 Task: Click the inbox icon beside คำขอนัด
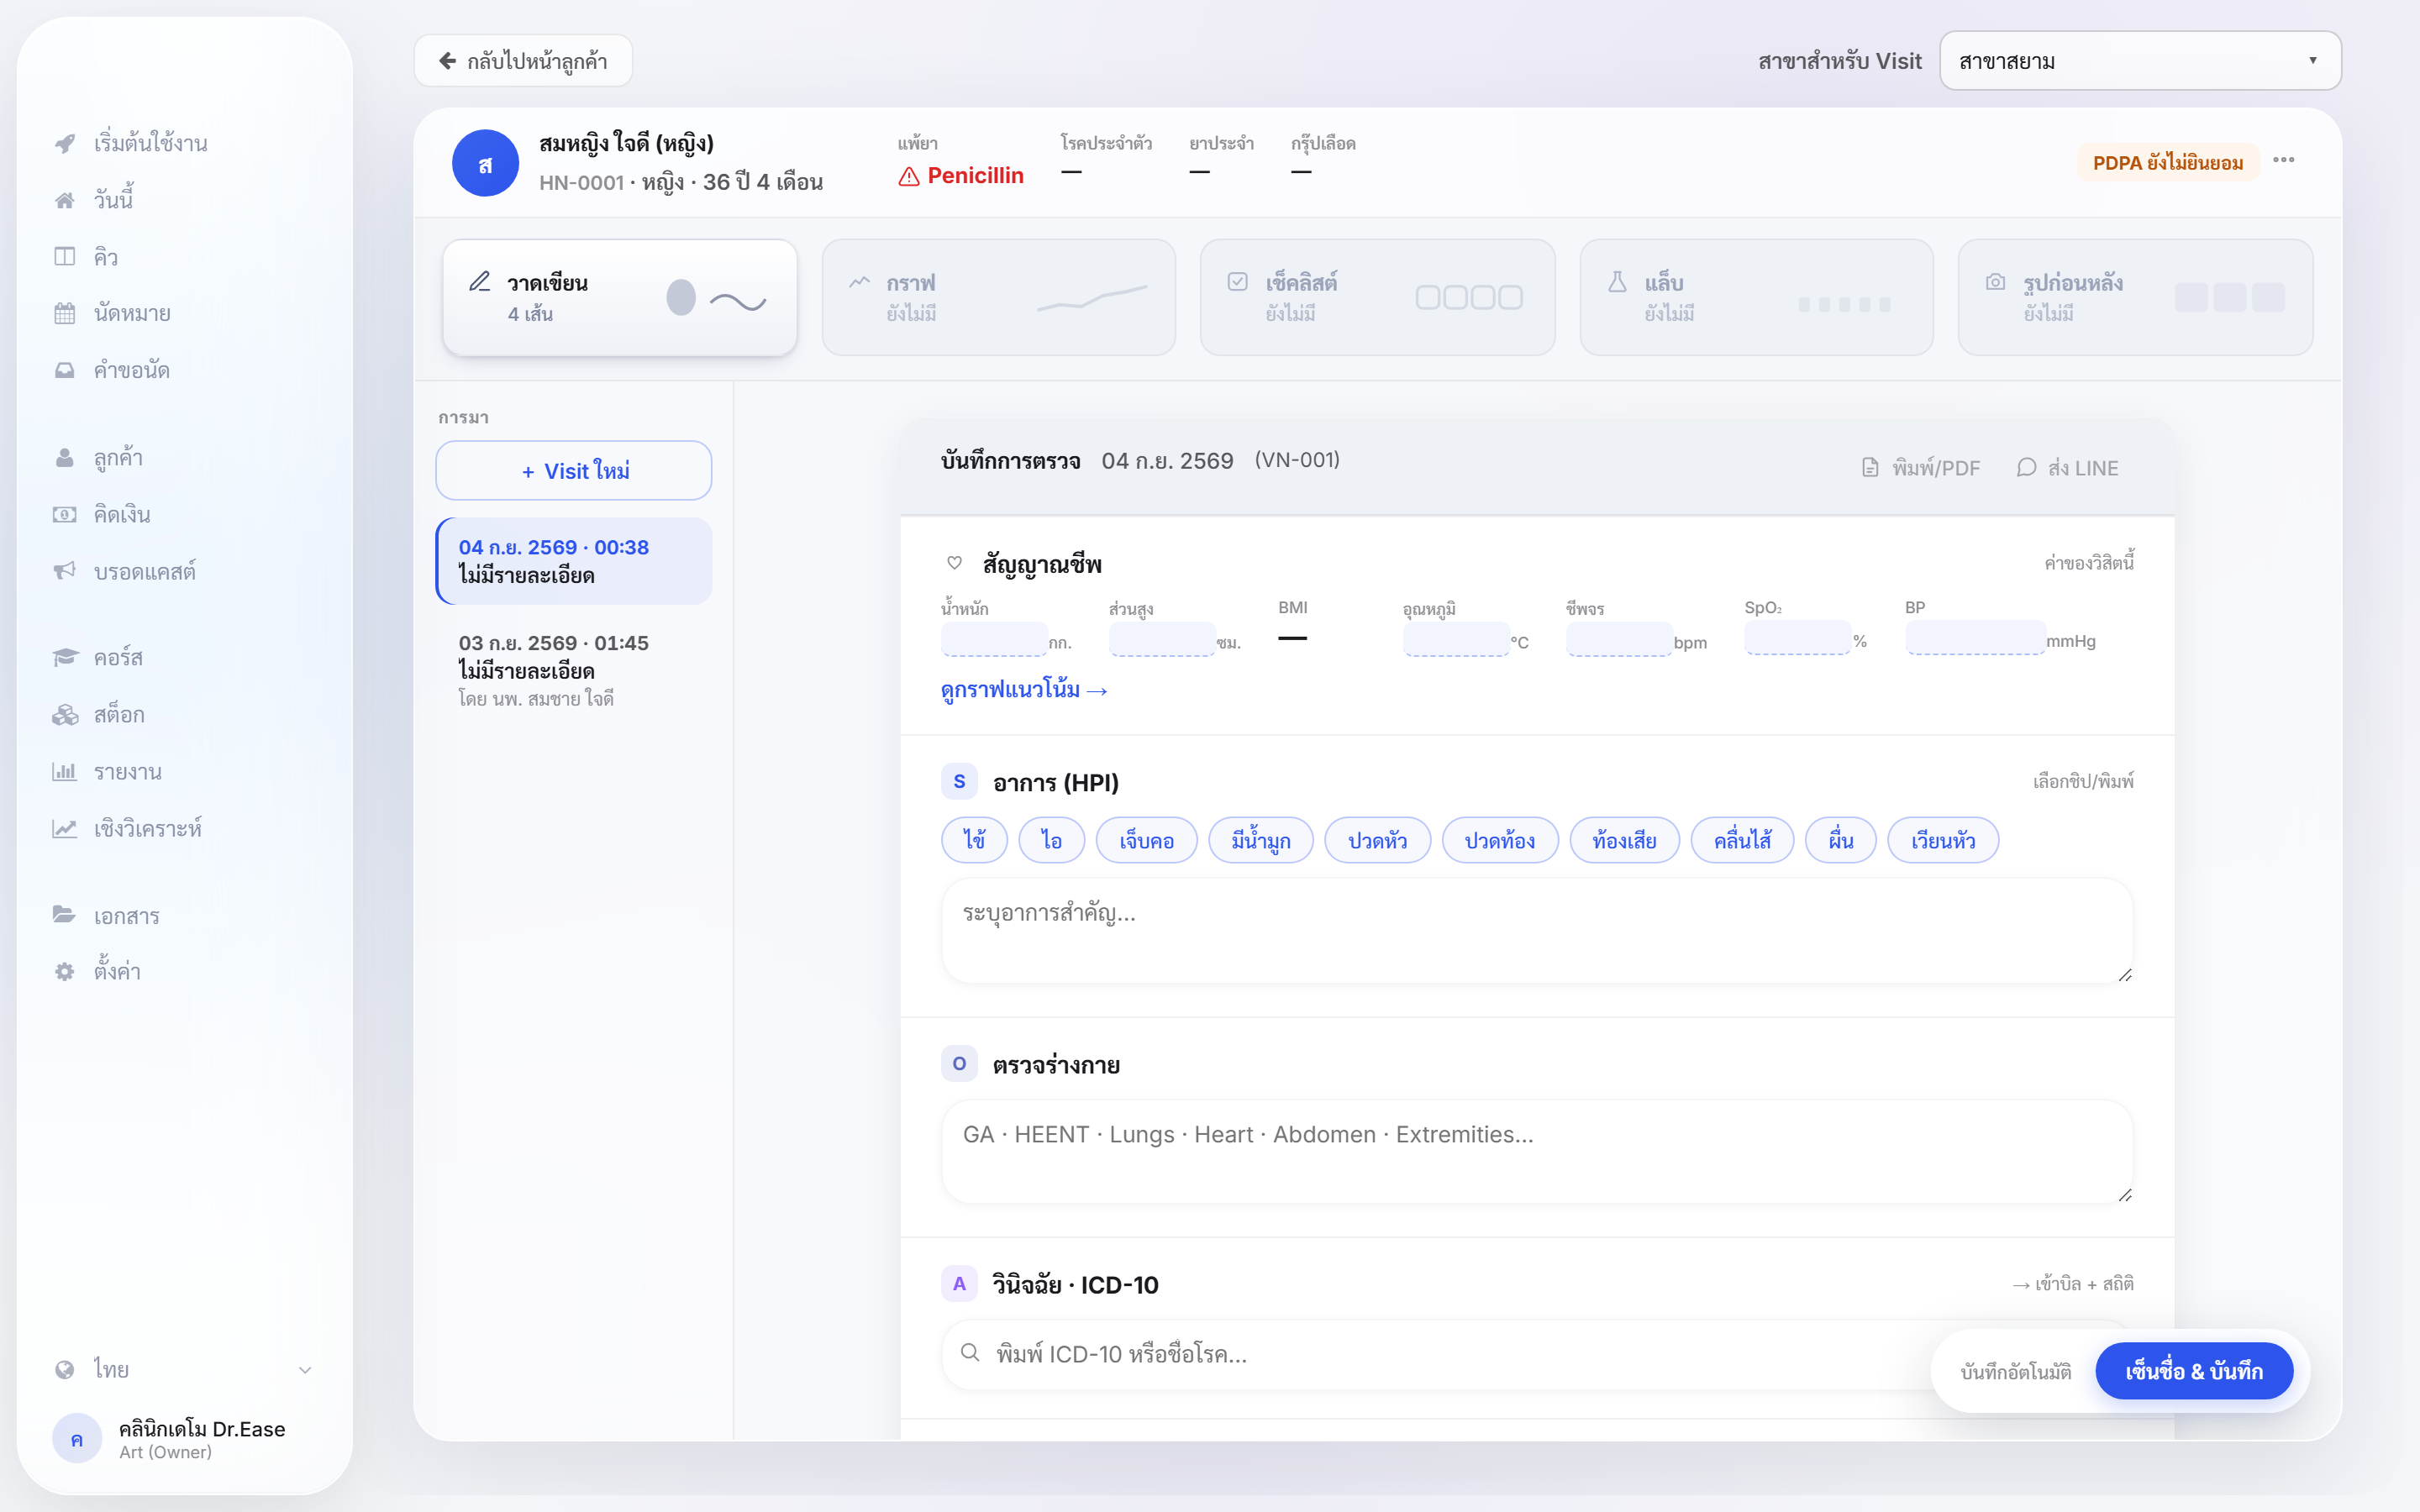pyautogui.click(x=65, y=370)
